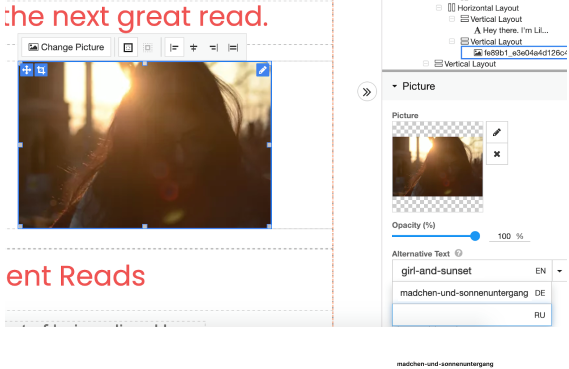Click the 'ent Reads' heading text

[x=75, y=276]
